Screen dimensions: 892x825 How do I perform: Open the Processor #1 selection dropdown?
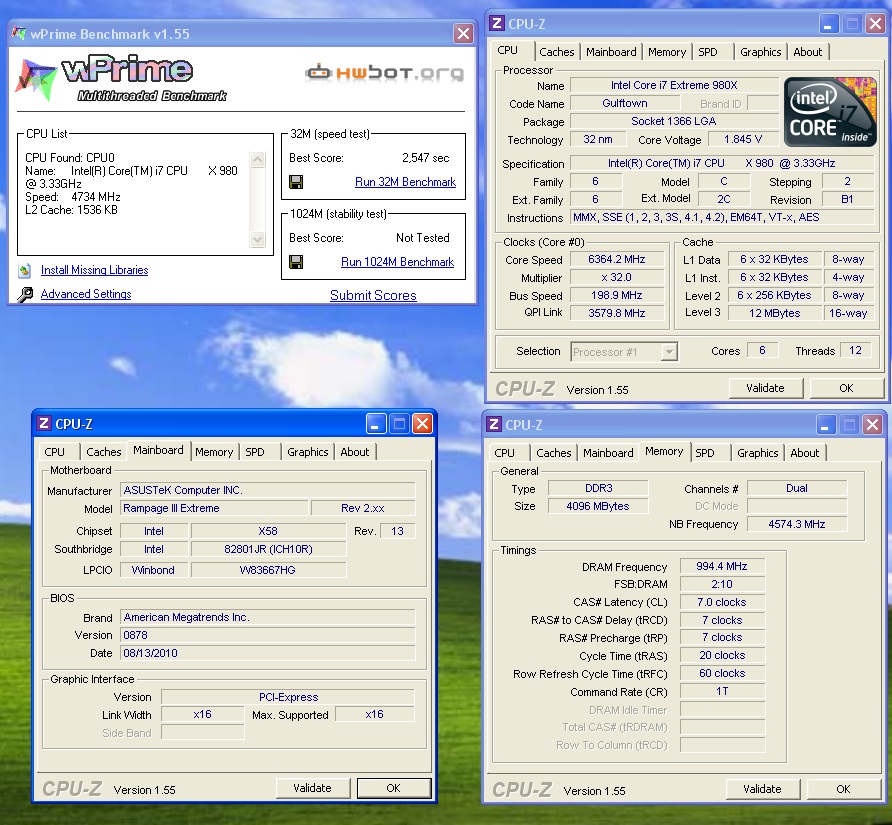(x=670, y=352)
